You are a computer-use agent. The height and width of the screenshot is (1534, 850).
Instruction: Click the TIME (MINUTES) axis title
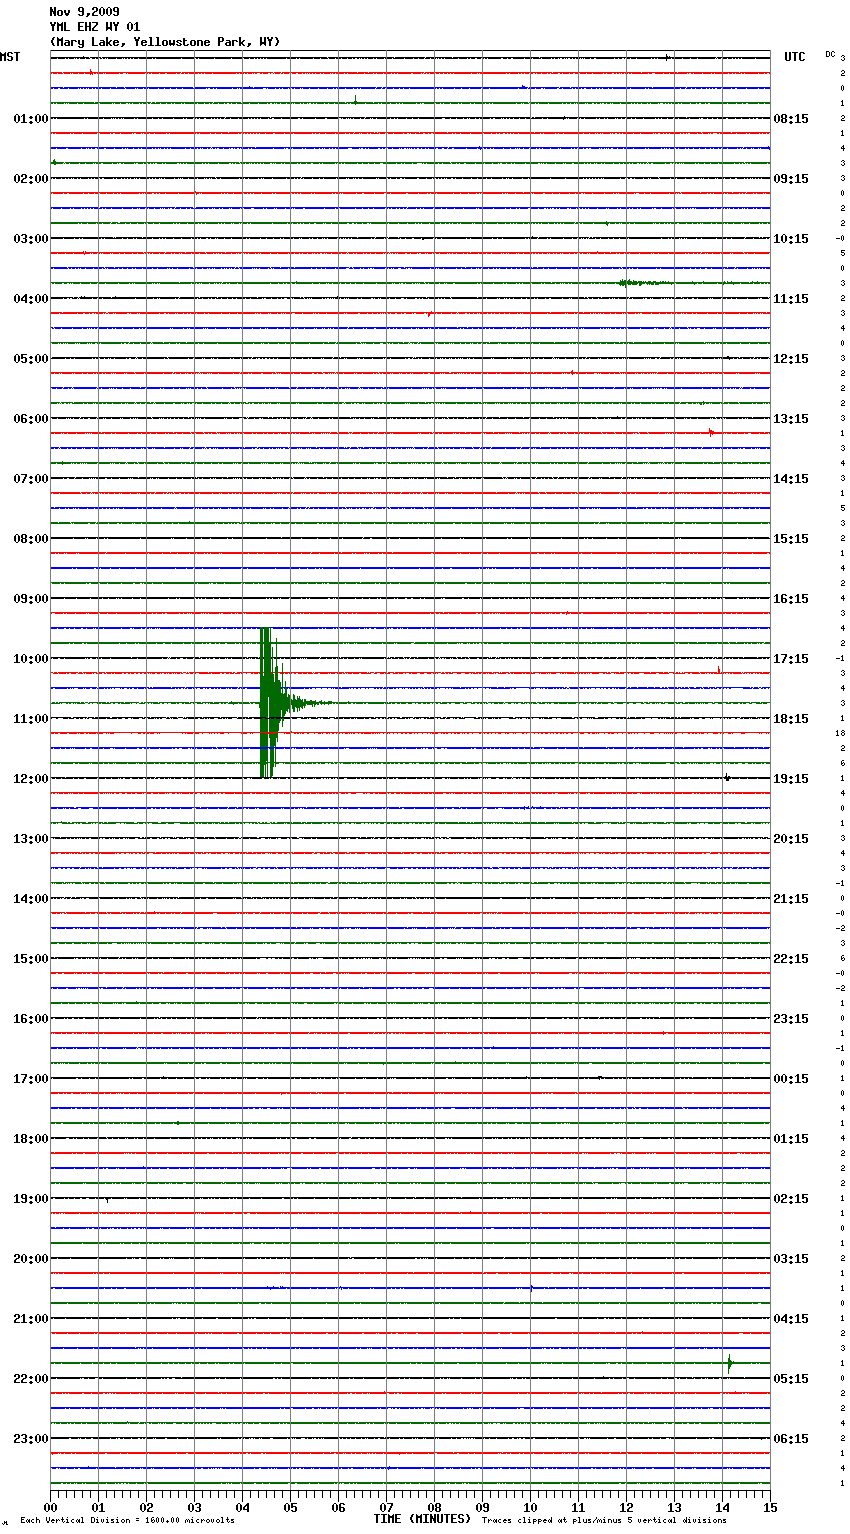421,1519
